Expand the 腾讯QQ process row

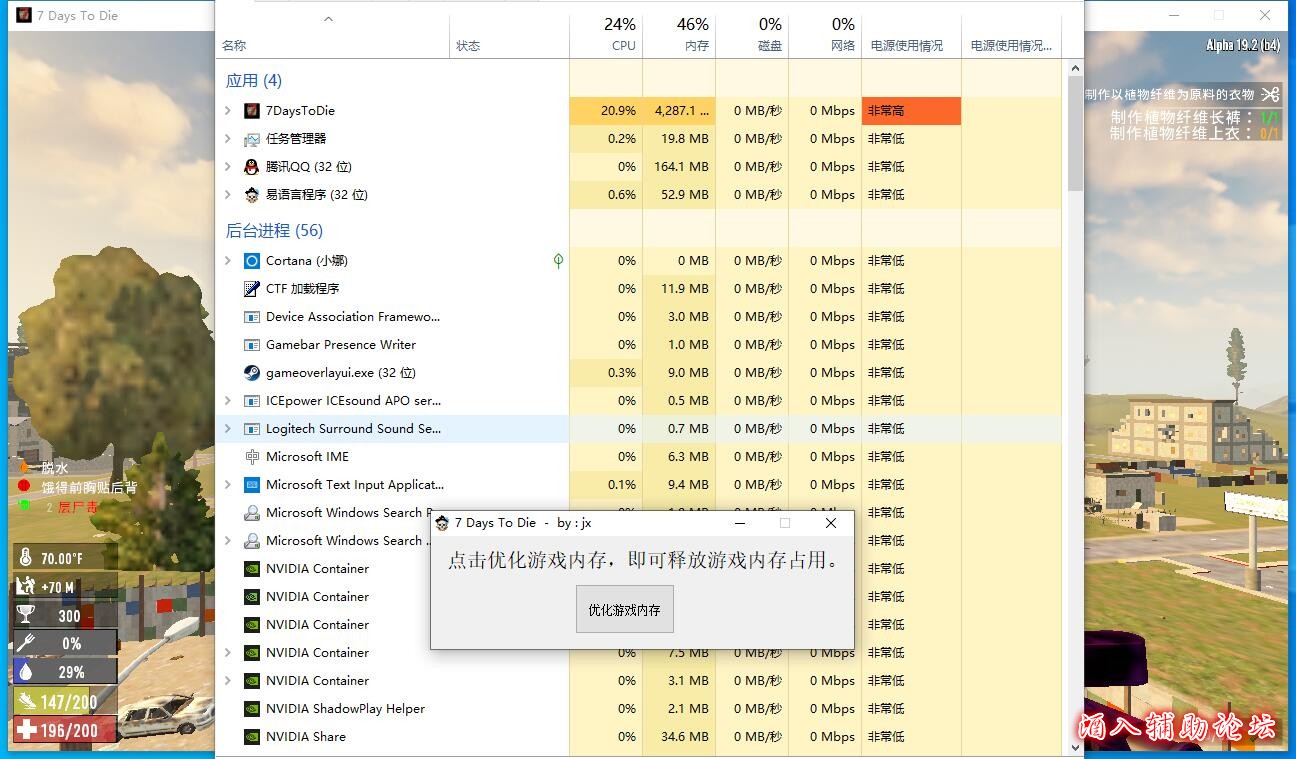228,167
